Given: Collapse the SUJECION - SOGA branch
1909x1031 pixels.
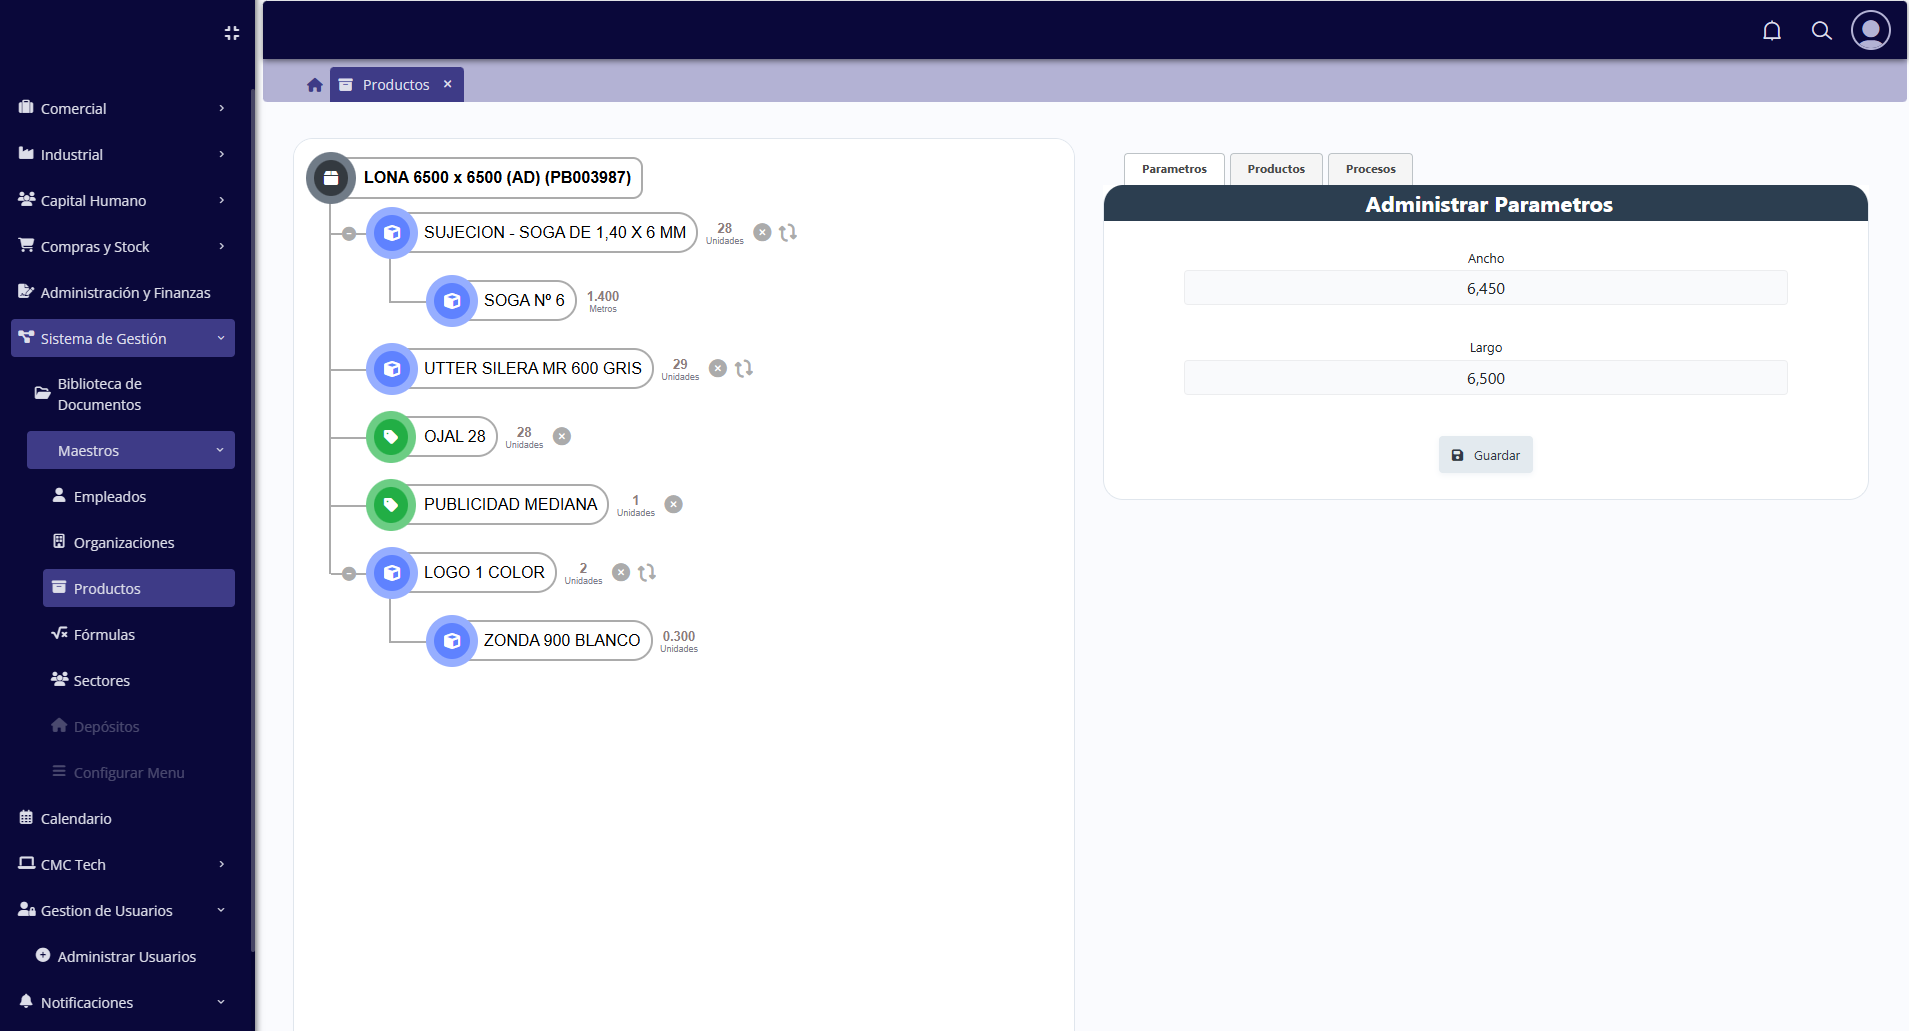Looking at the screenshot, I should click(348, 232).
